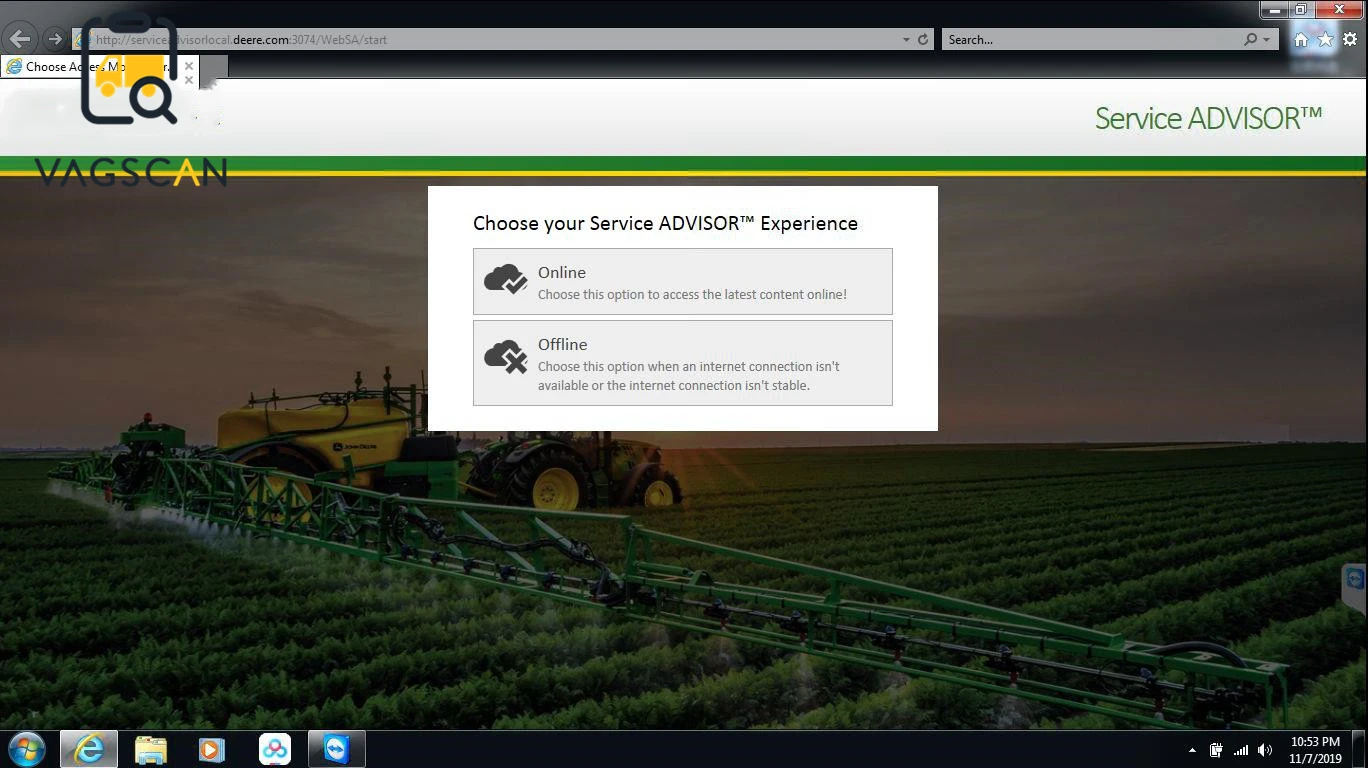Choose the Offline Service ADVISOR experience

pyautogui.click(x=683, y=363)
